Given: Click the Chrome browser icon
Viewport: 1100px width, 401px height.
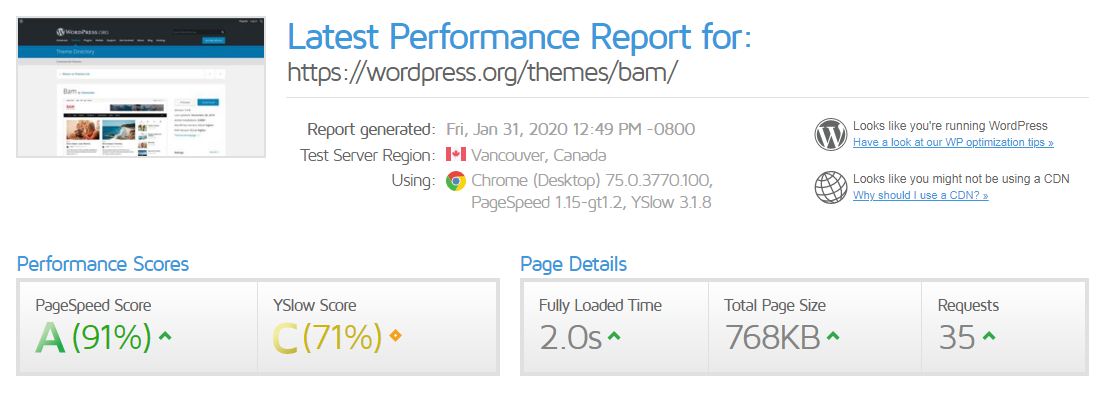Looking at the screenshot, I should 455,181.
